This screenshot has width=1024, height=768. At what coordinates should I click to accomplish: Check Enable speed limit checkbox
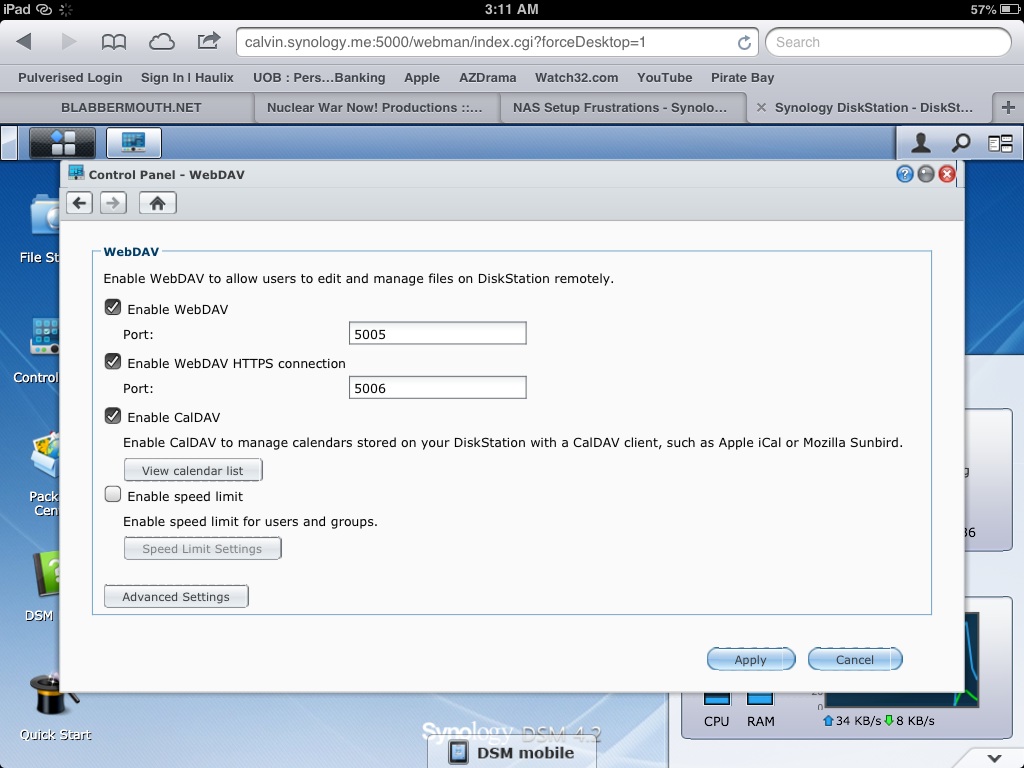click(113, 494)
